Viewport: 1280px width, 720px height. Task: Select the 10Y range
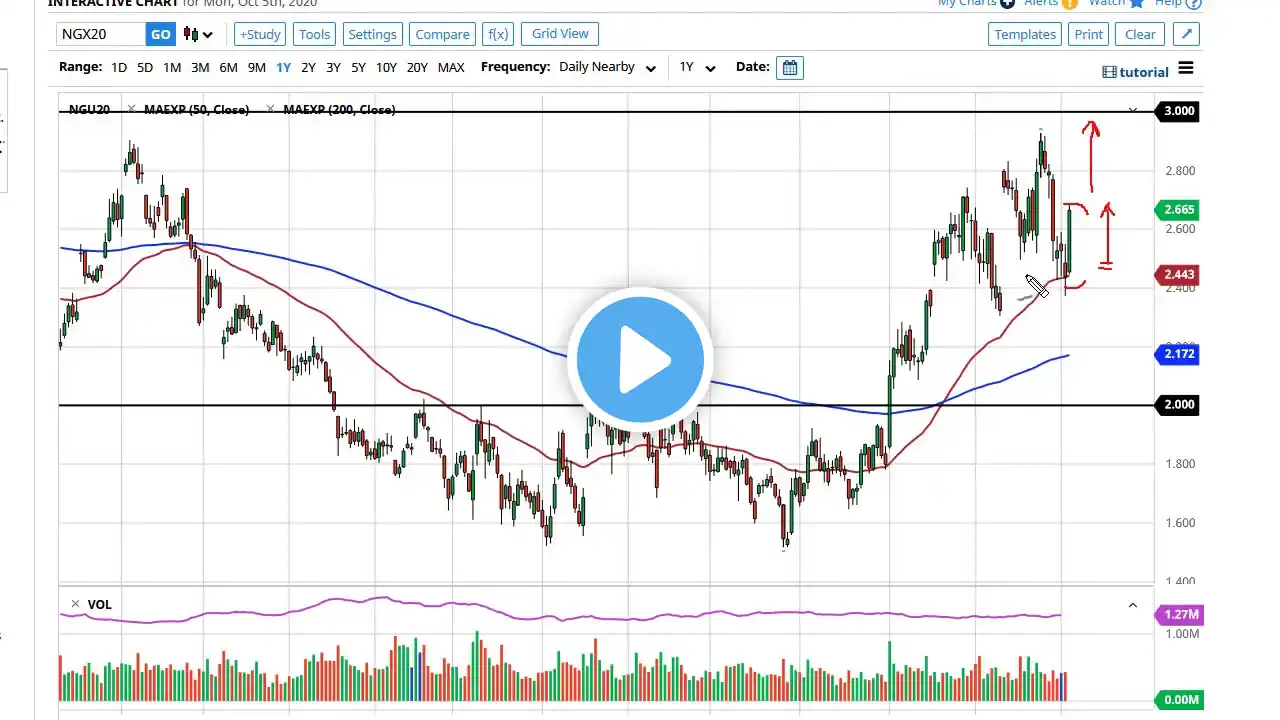386,67
